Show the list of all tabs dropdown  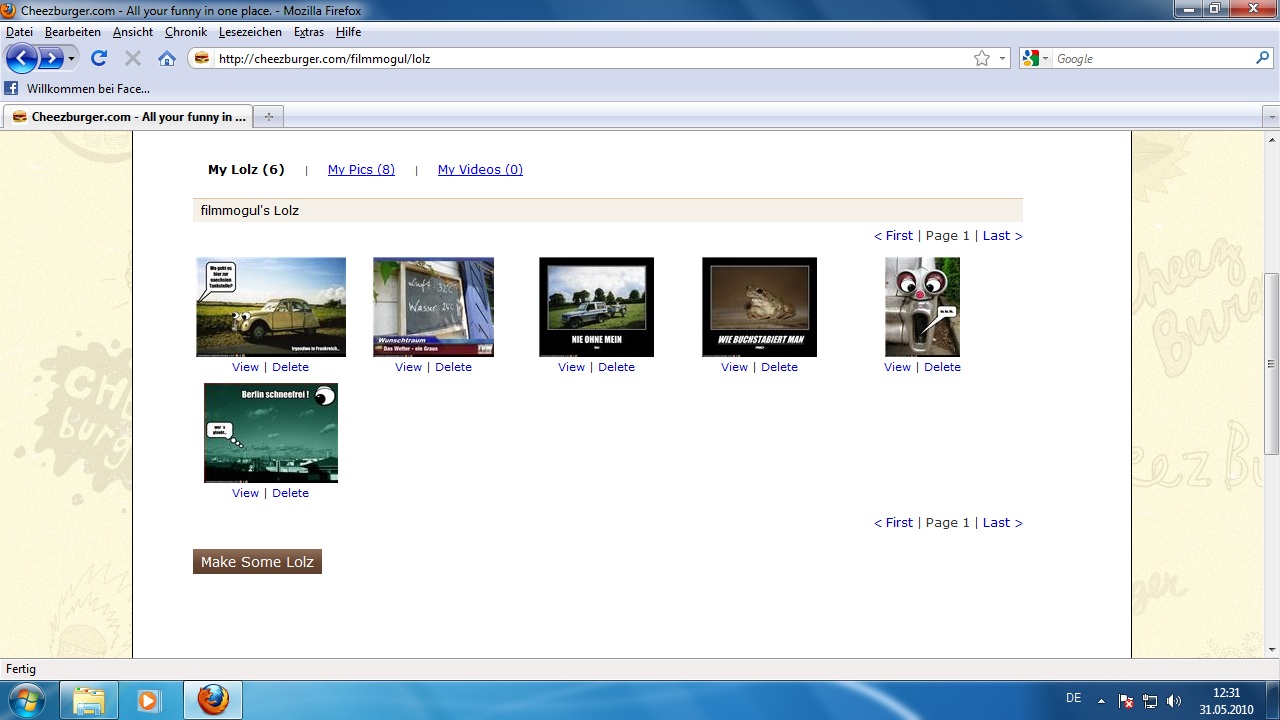point(1272,117)
